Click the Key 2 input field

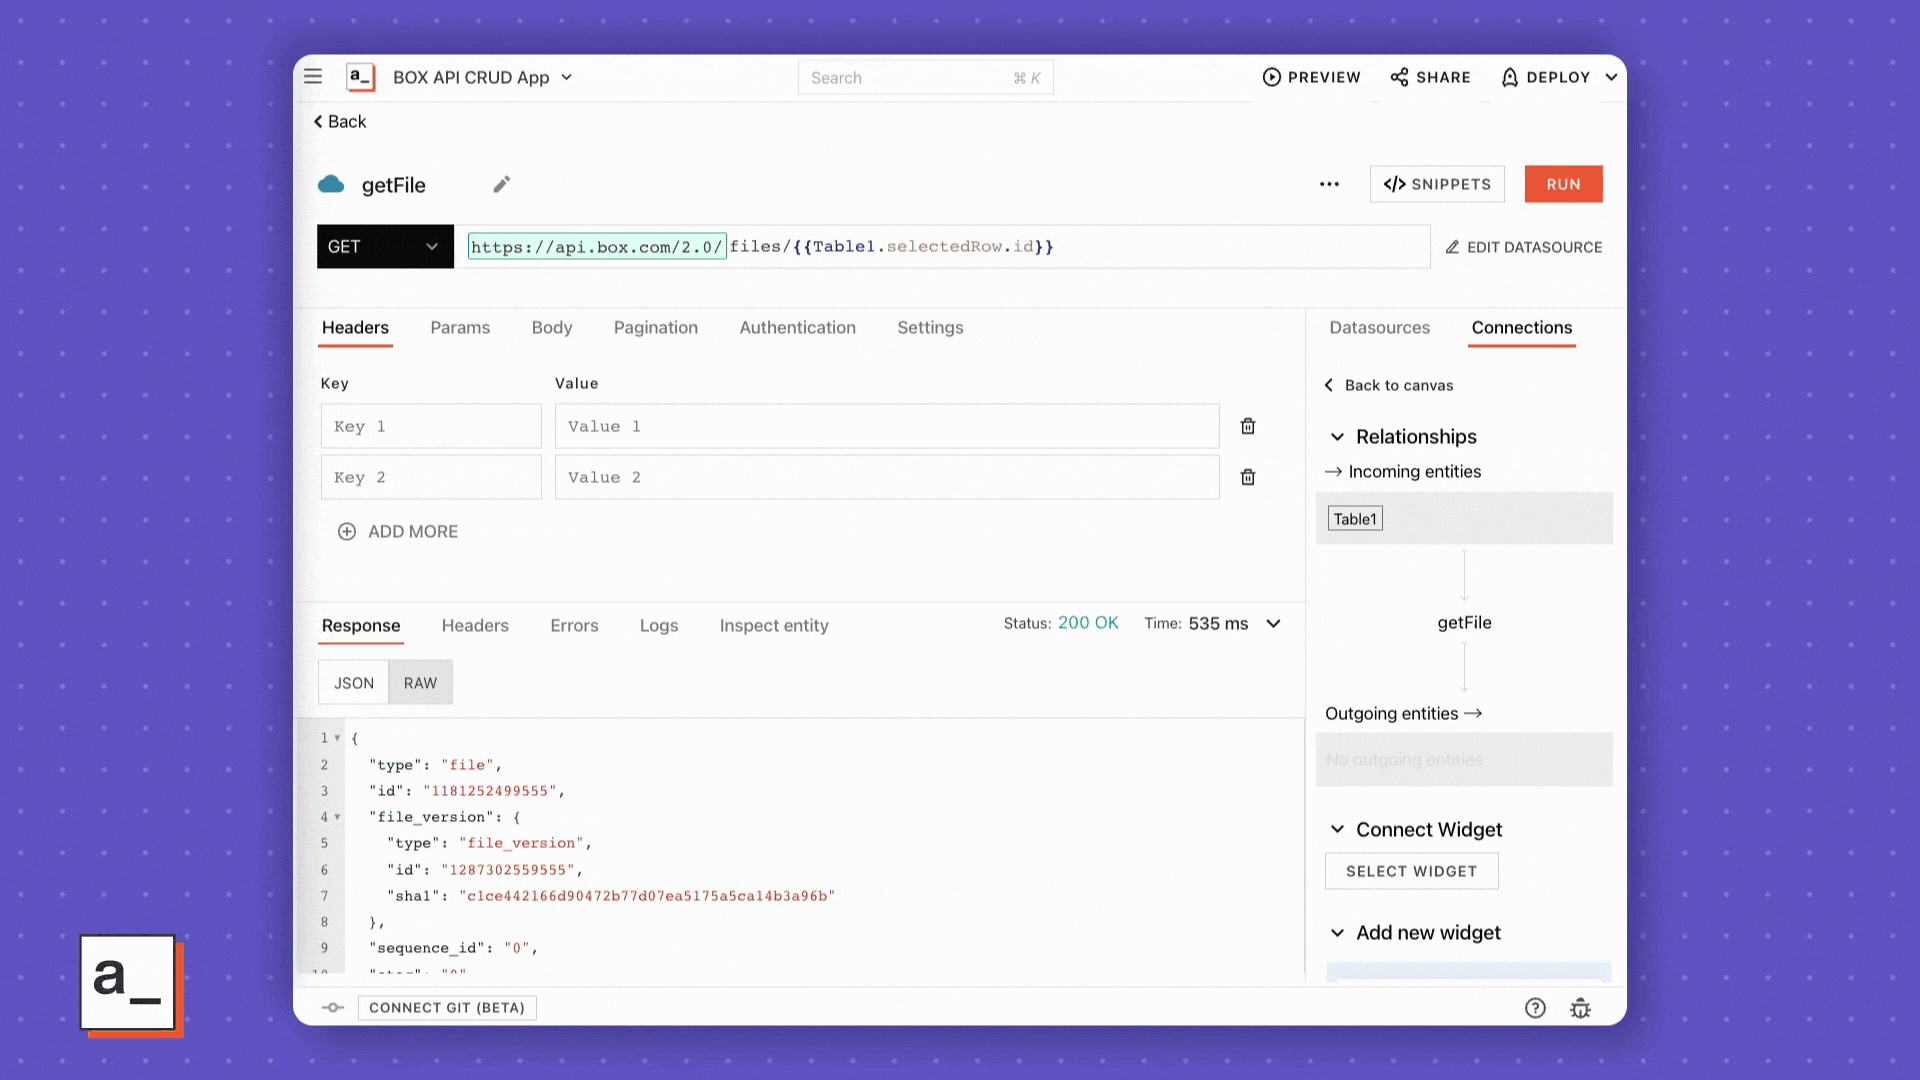coord(431,477)
